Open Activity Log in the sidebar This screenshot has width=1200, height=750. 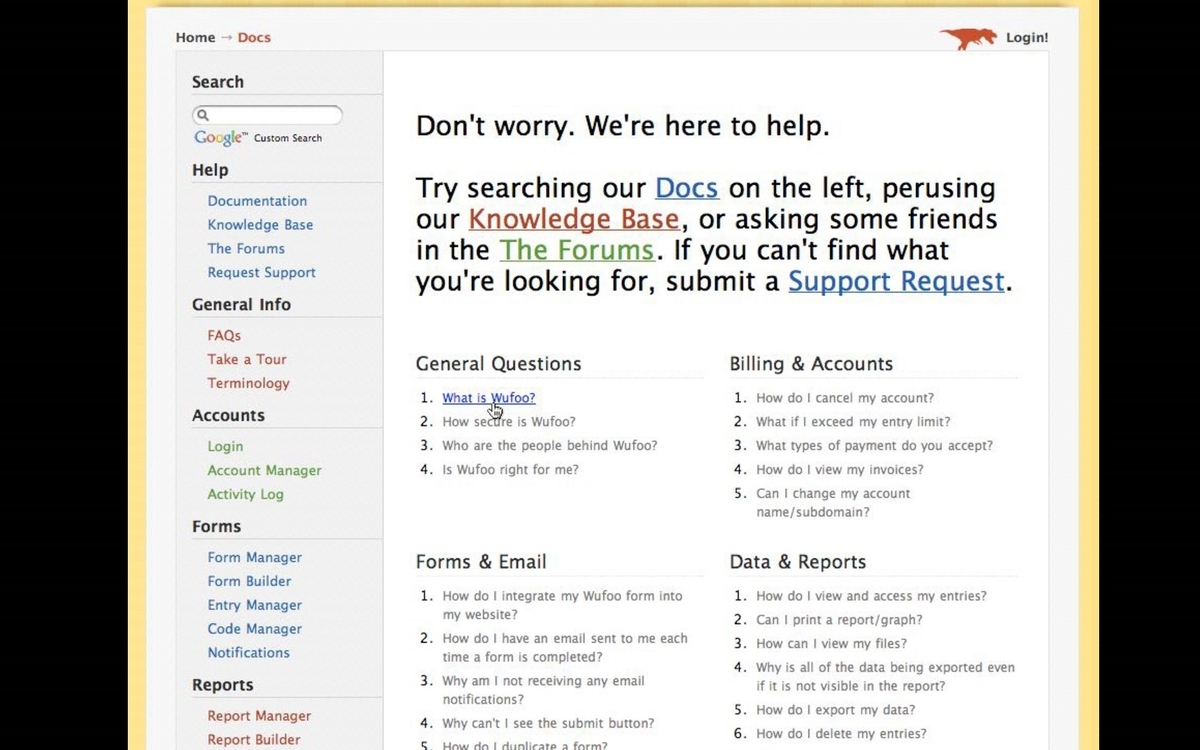tap(245, 495)
